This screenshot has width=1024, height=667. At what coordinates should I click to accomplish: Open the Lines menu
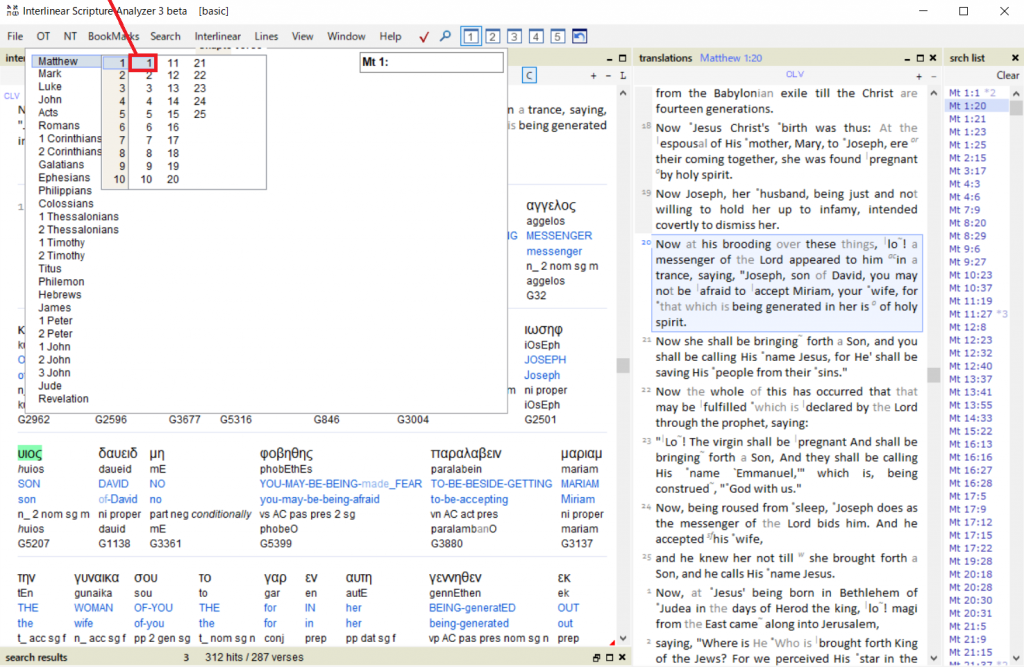tap(266, 37)
